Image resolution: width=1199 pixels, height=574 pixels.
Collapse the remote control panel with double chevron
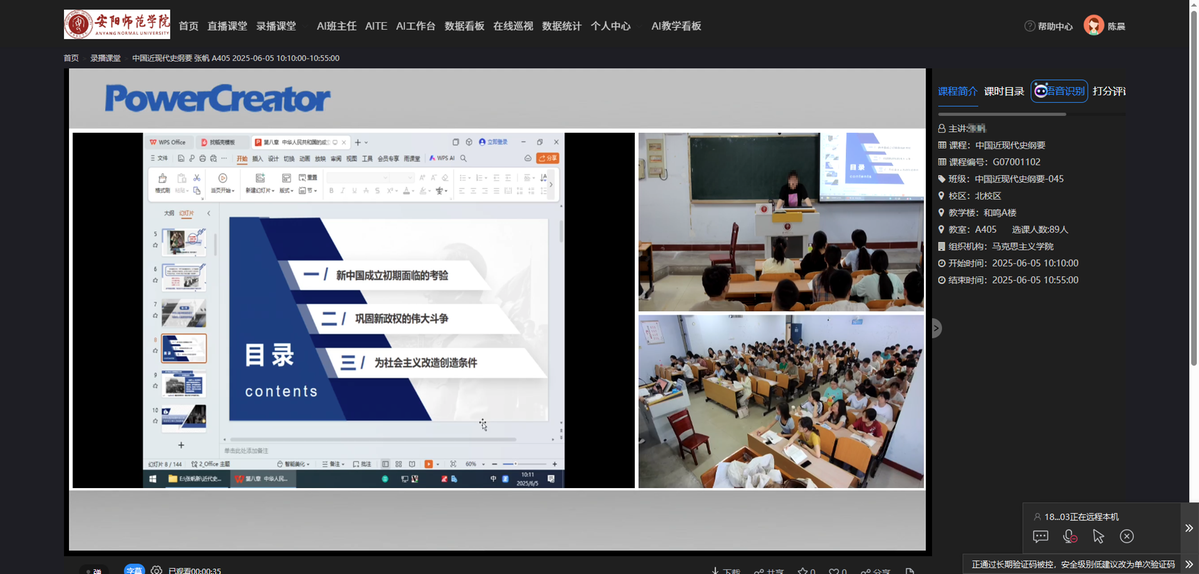click(x=1189, y=528)
